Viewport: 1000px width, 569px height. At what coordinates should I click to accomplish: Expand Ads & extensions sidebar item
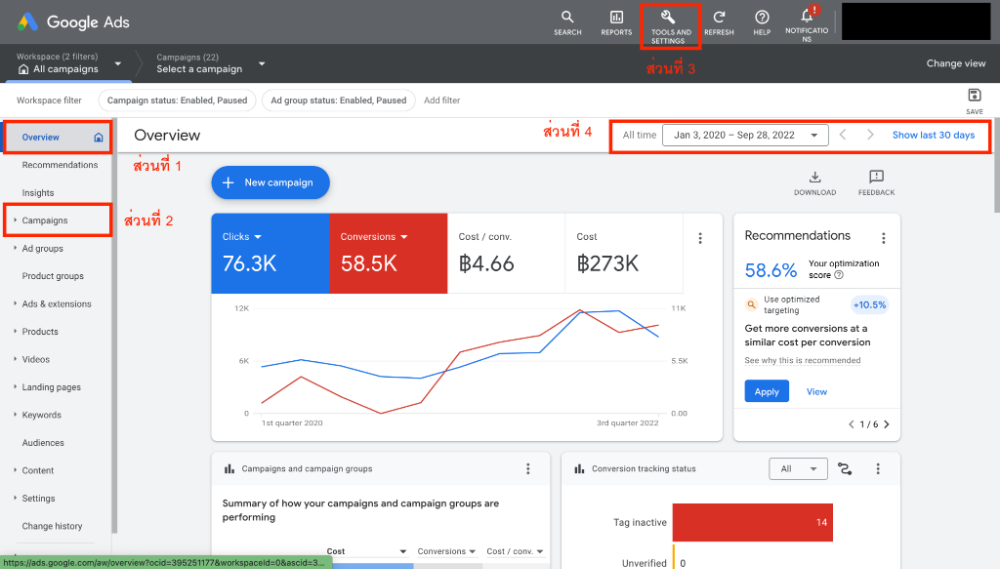(x=15, y=304)
